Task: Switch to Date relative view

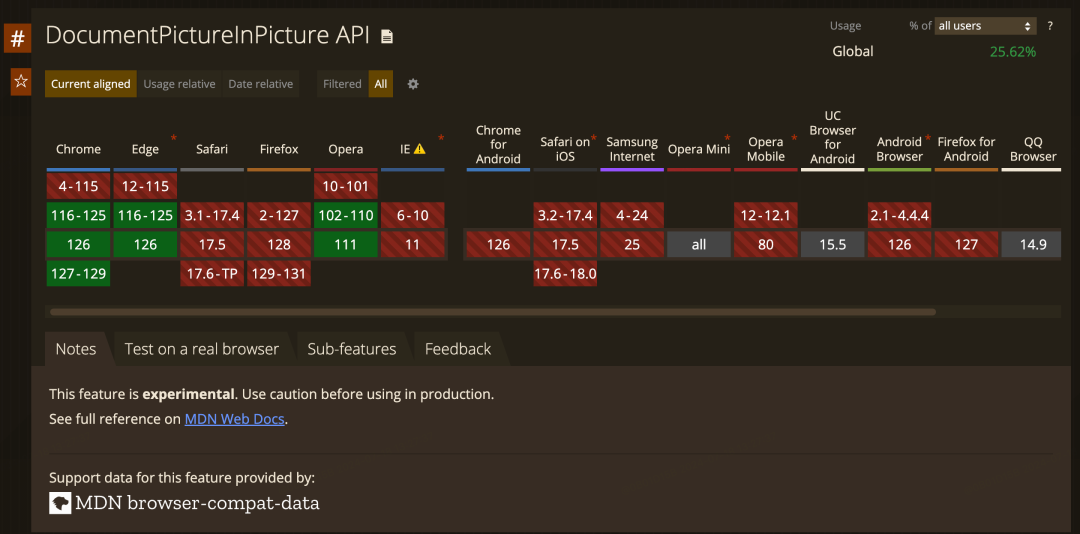Action: coord(260,84)
